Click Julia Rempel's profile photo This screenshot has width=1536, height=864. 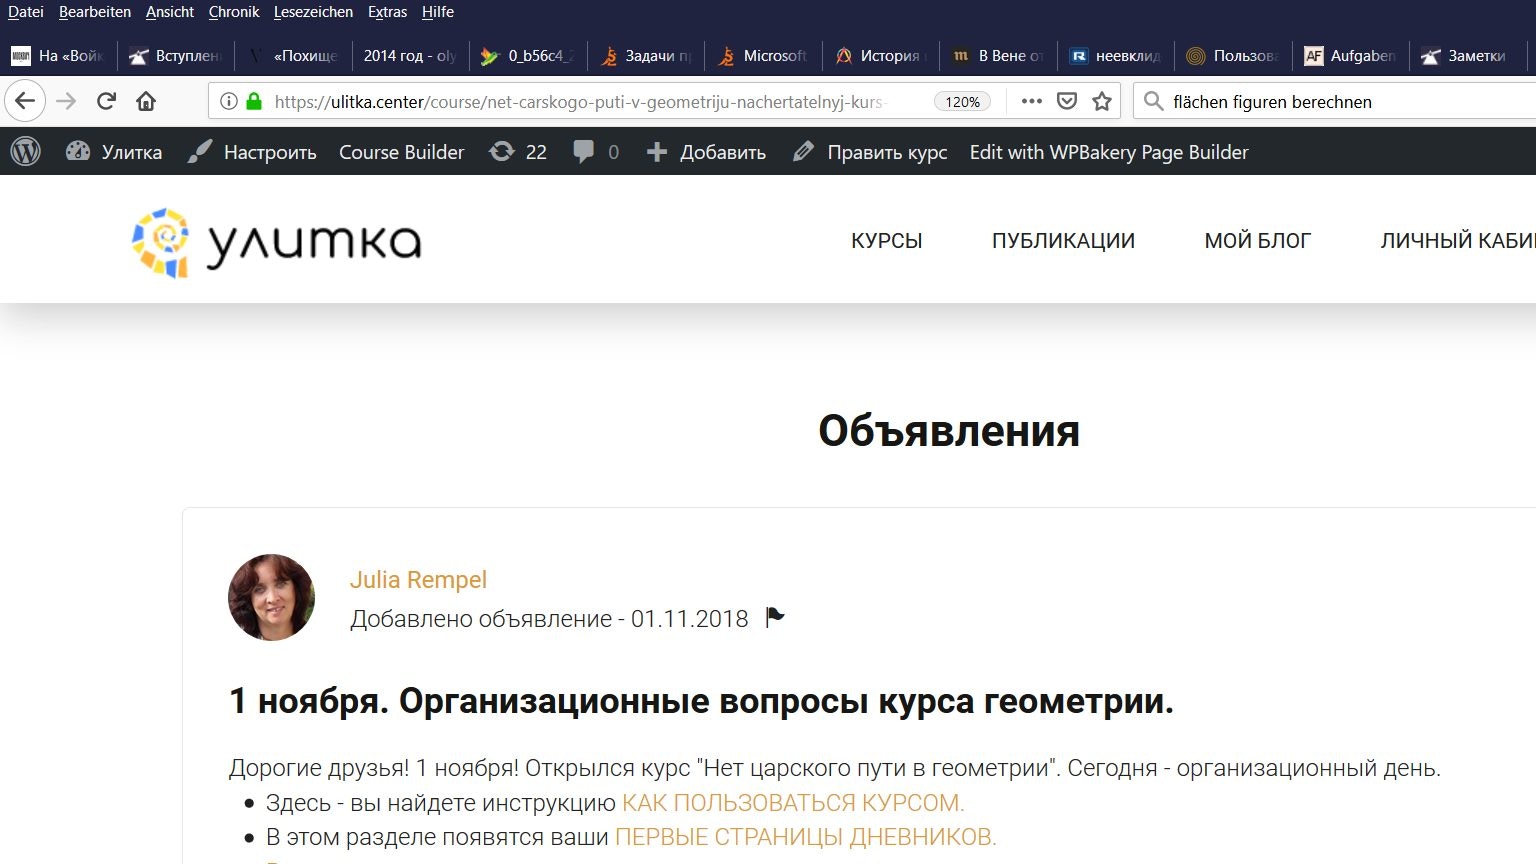pyautogui.click(x=271, y=597)
